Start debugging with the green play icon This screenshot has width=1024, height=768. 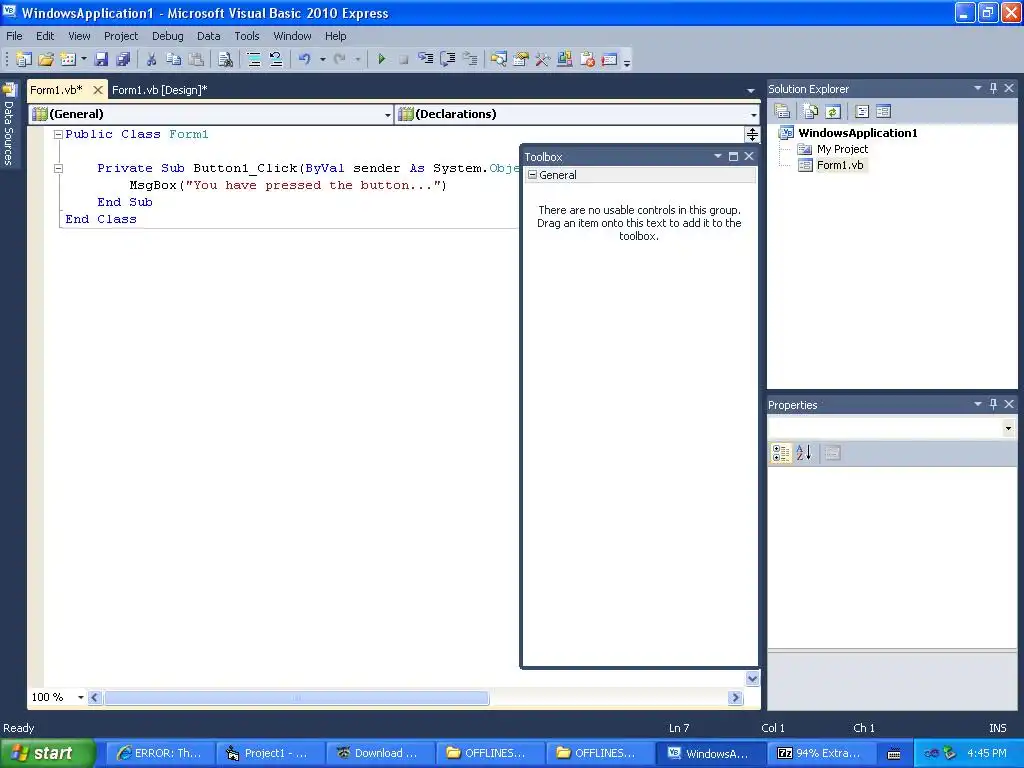pos(382,59)
